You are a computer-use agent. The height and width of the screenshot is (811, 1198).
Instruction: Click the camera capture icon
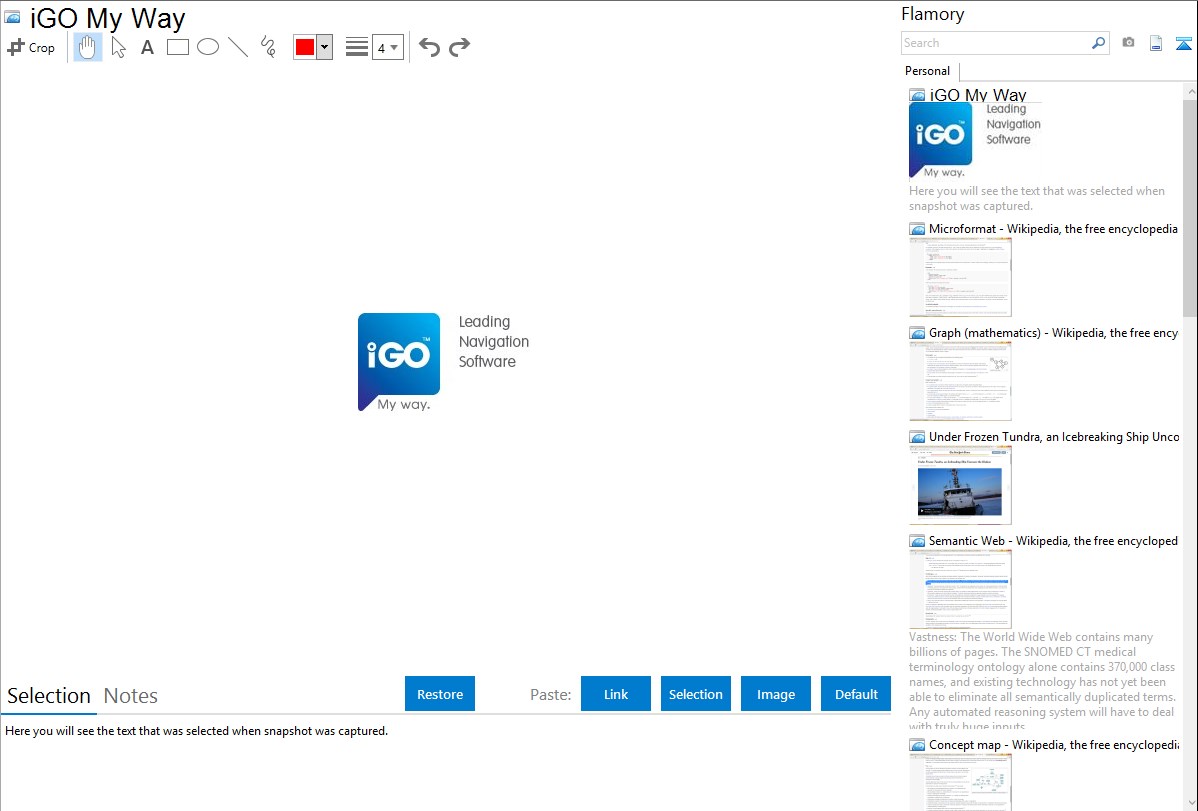[x=1128, y=43]
